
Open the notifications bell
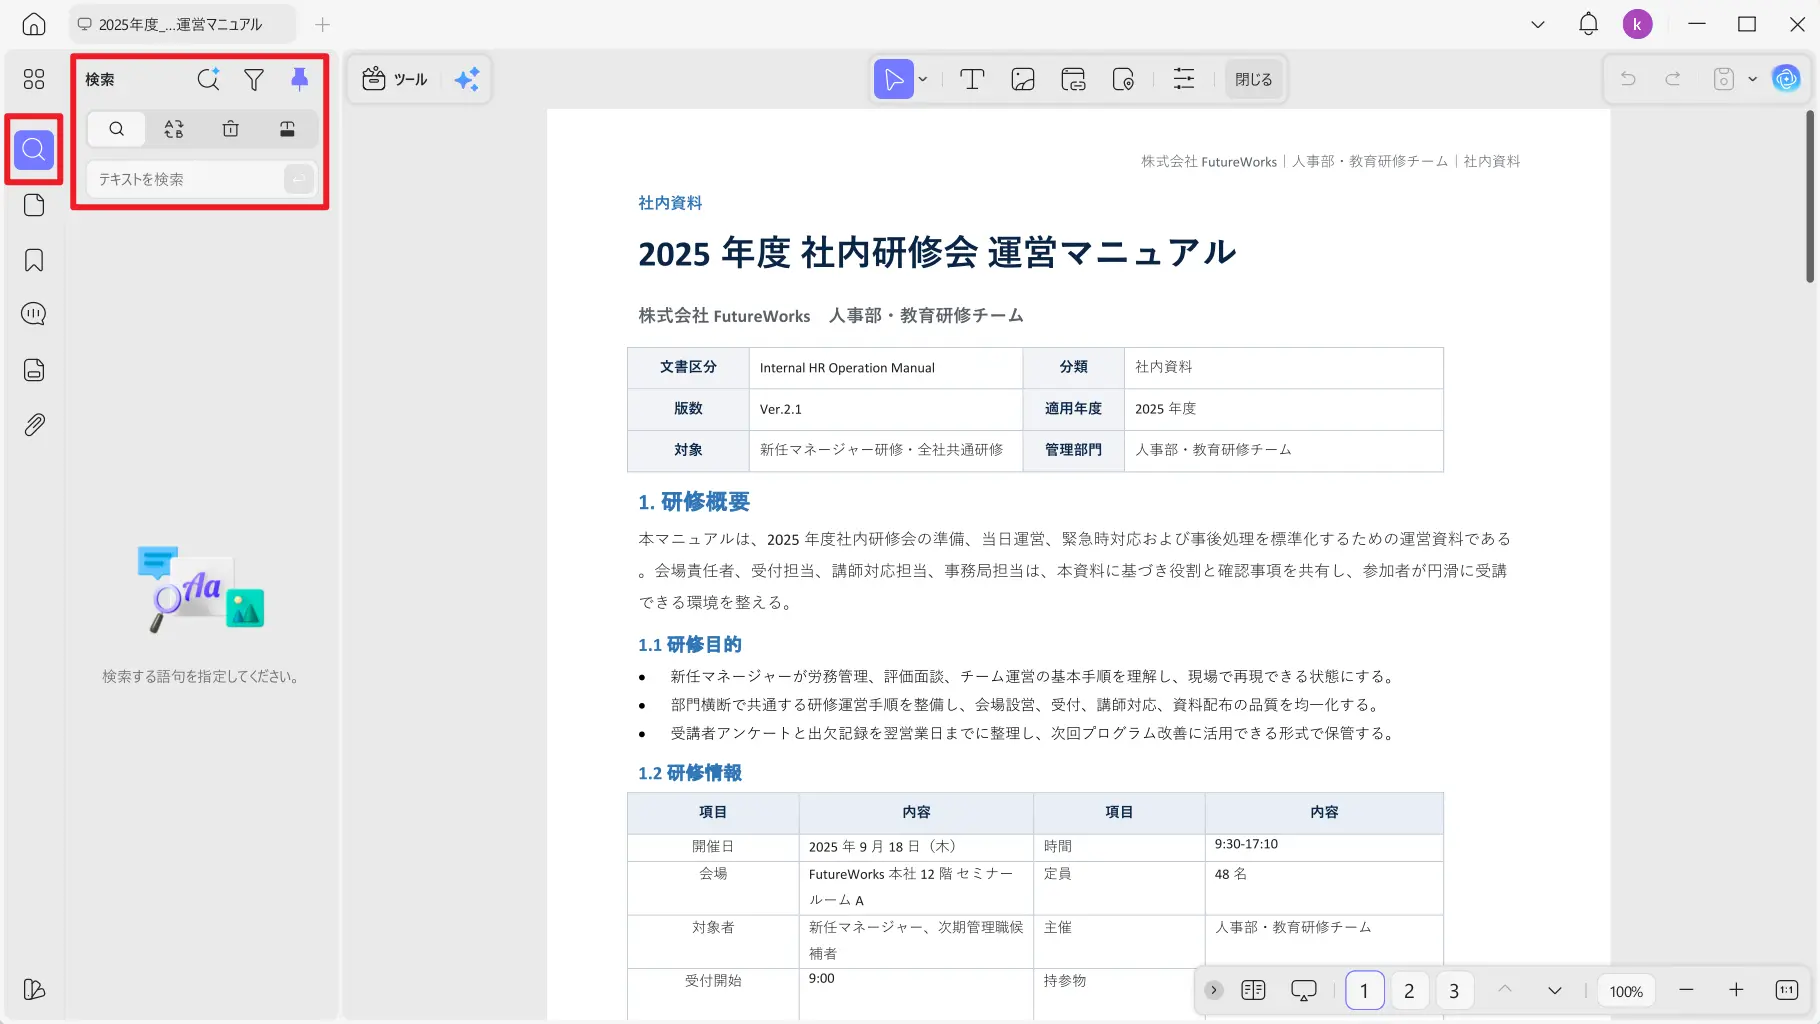pos(1588,24)
